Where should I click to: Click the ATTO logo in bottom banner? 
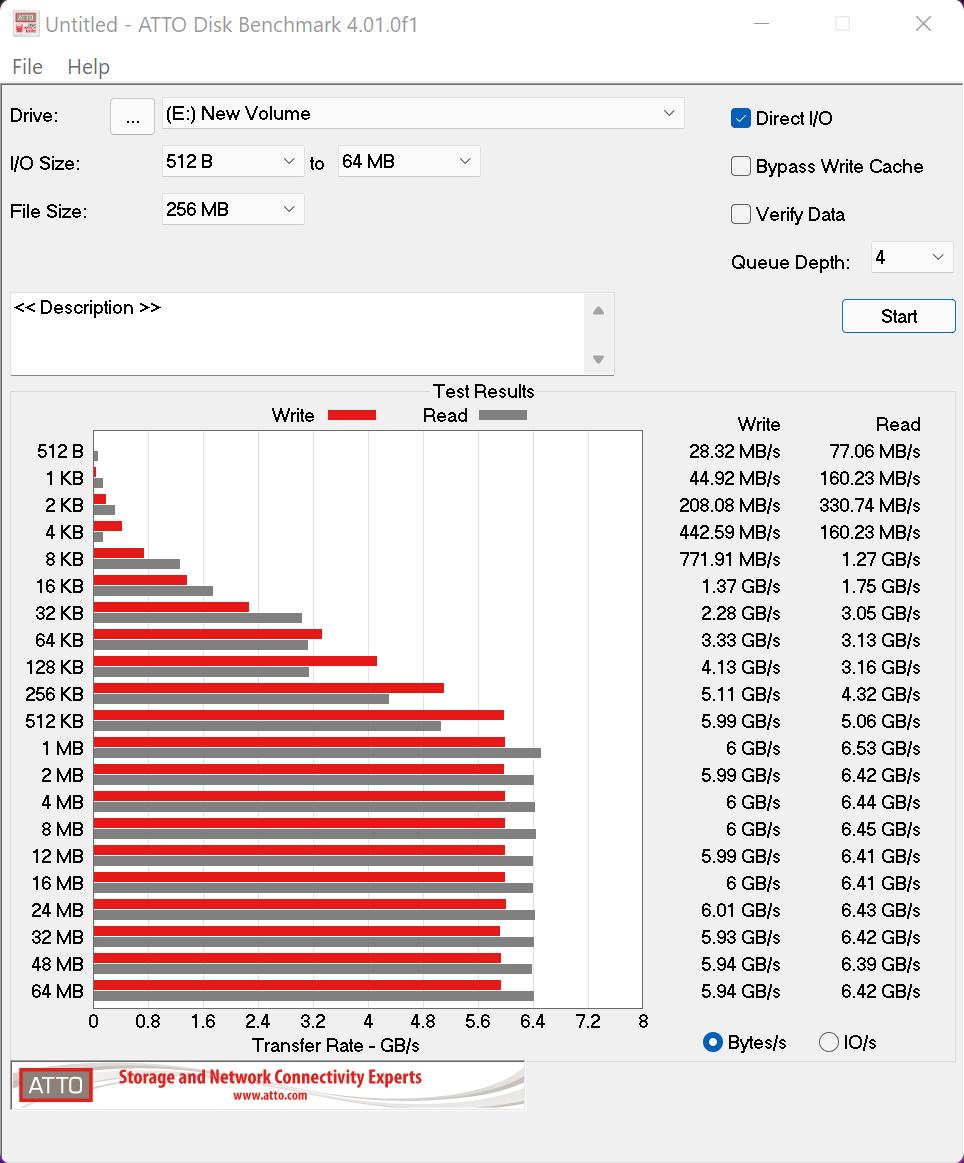56,1085
